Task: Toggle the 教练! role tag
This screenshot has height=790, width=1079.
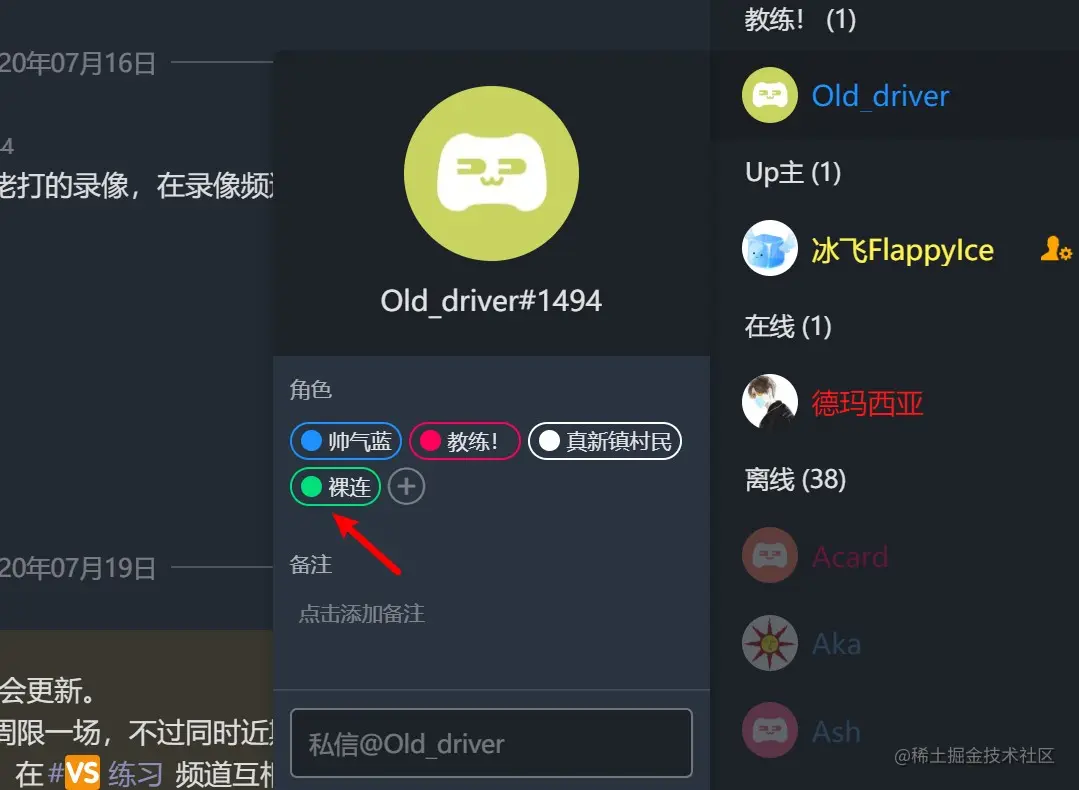Action: 464,440
